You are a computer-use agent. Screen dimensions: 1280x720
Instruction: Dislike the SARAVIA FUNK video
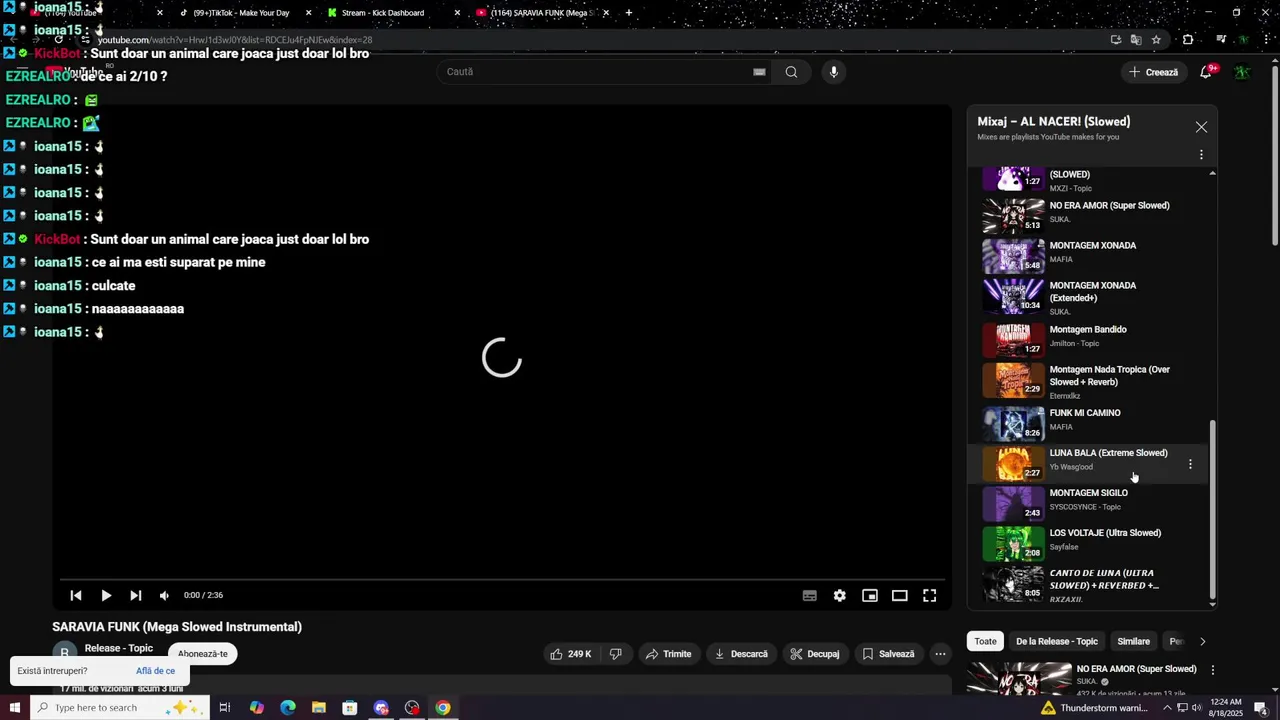[x=616, y=654]
